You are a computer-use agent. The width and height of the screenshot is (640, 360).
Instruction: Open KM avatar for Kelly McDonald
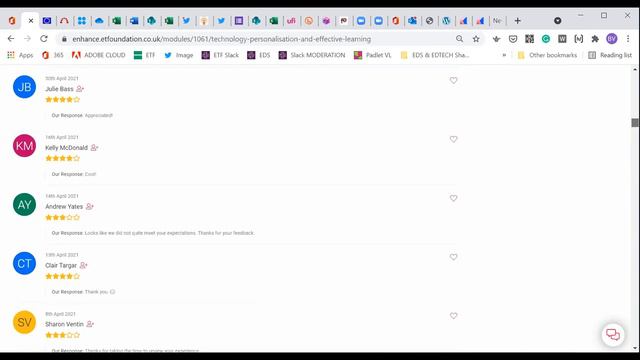pos(24,146)
